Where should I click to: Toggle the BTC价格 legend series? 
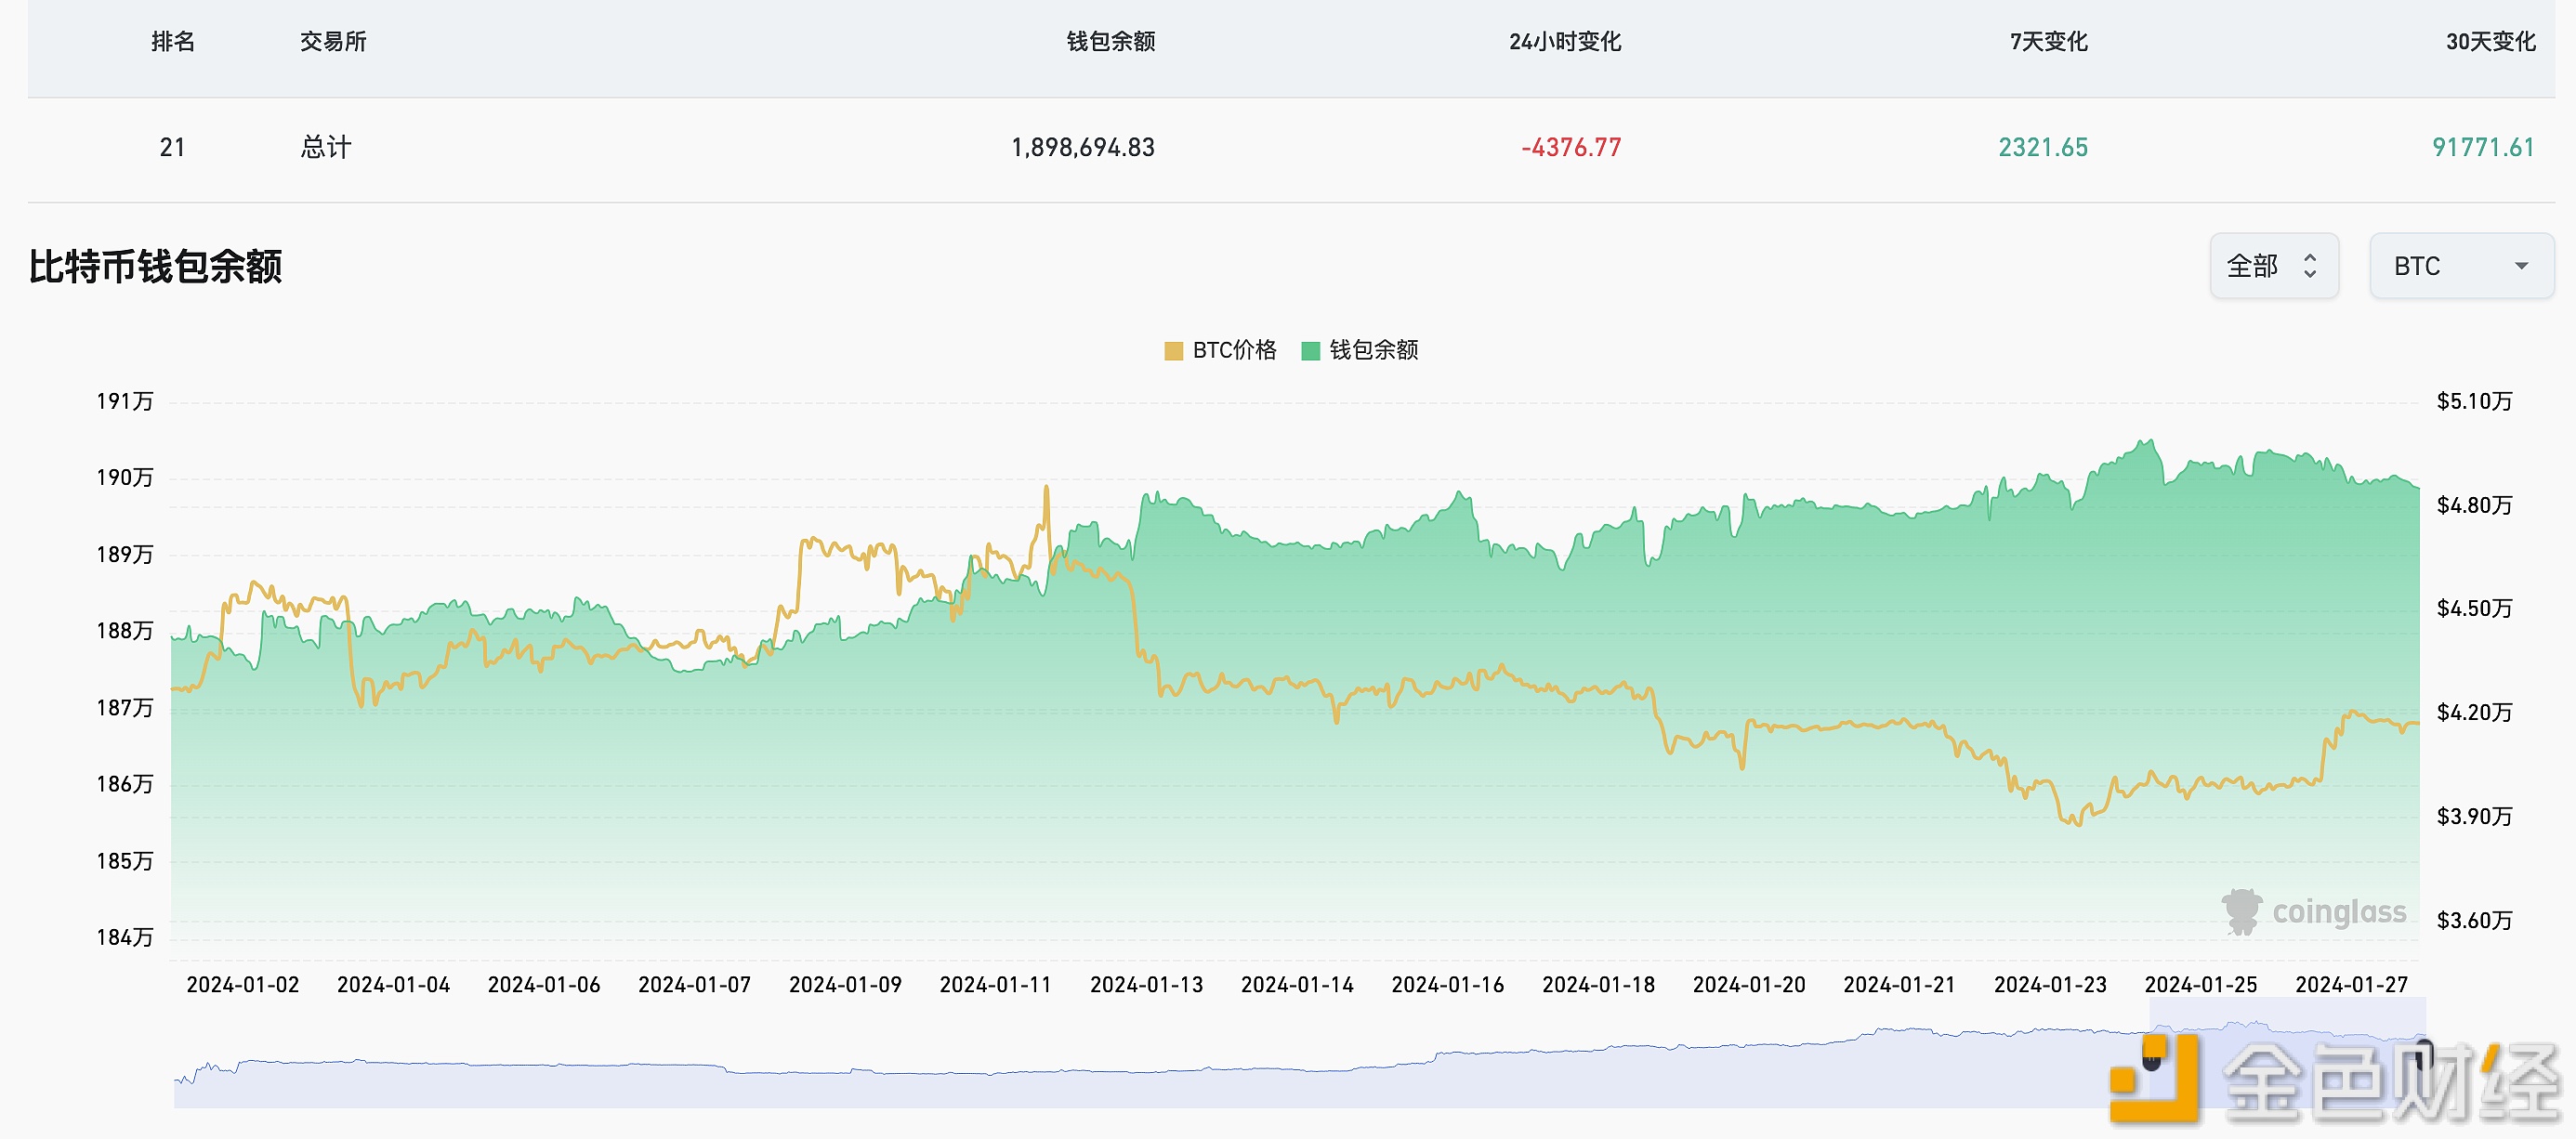pos(1221,350)
